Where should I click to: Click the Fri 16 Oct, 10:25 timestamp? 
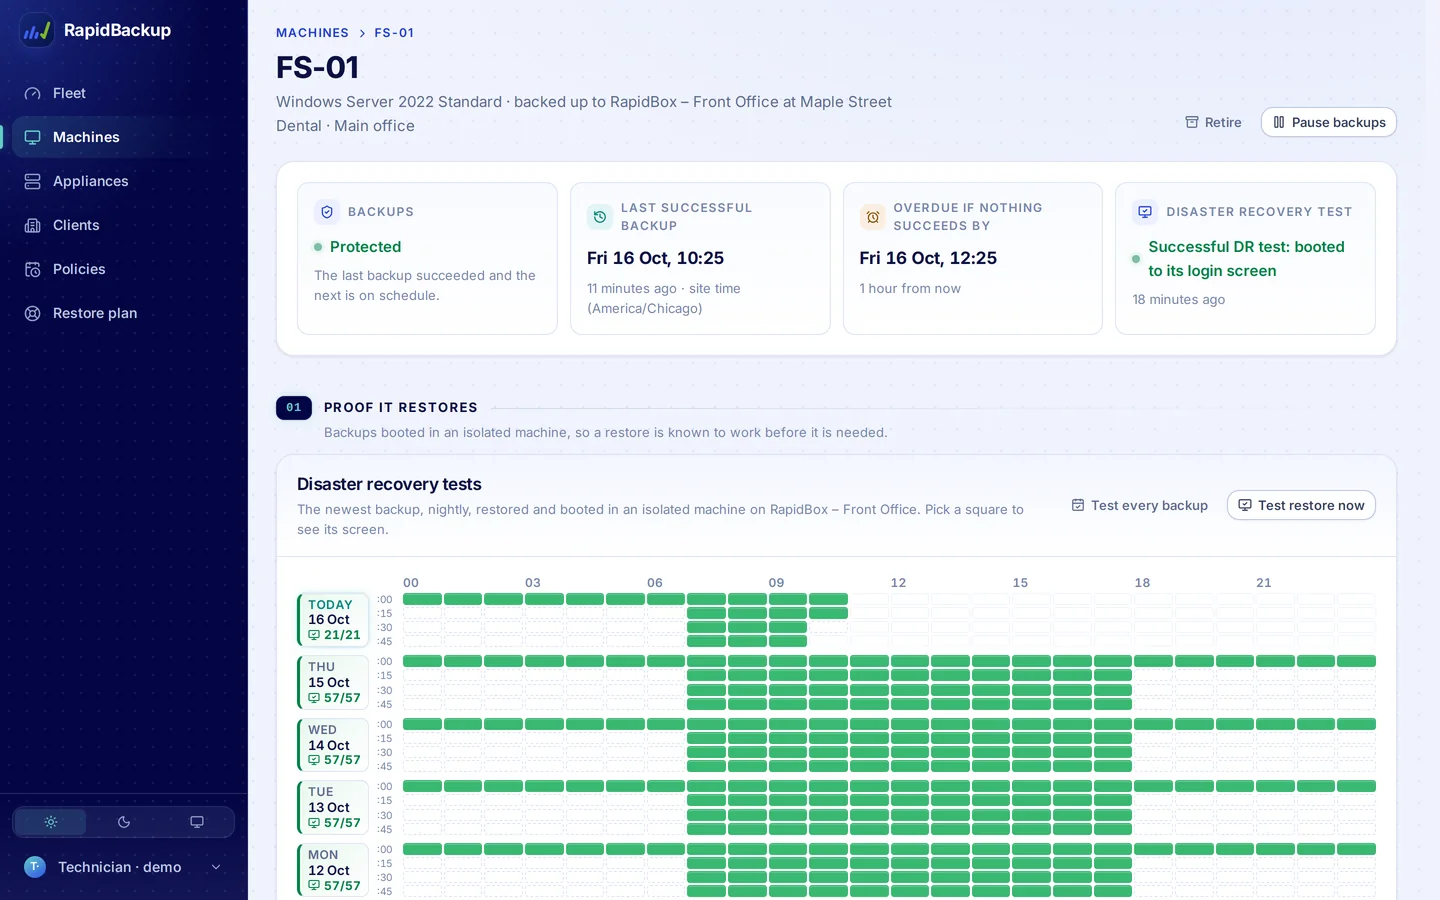[655, 258]
